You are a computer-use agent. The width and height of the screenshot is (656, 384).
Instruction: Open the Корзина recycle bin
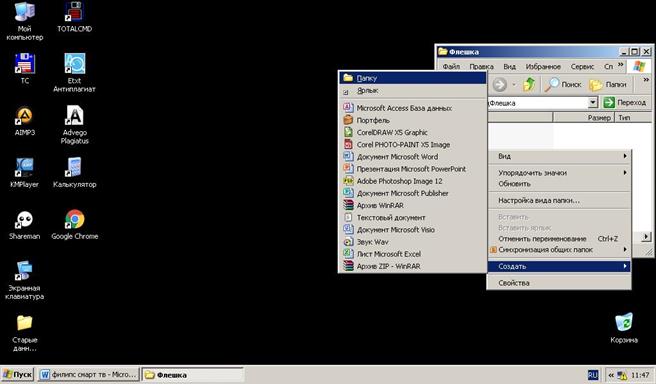[x=624, y=328]
